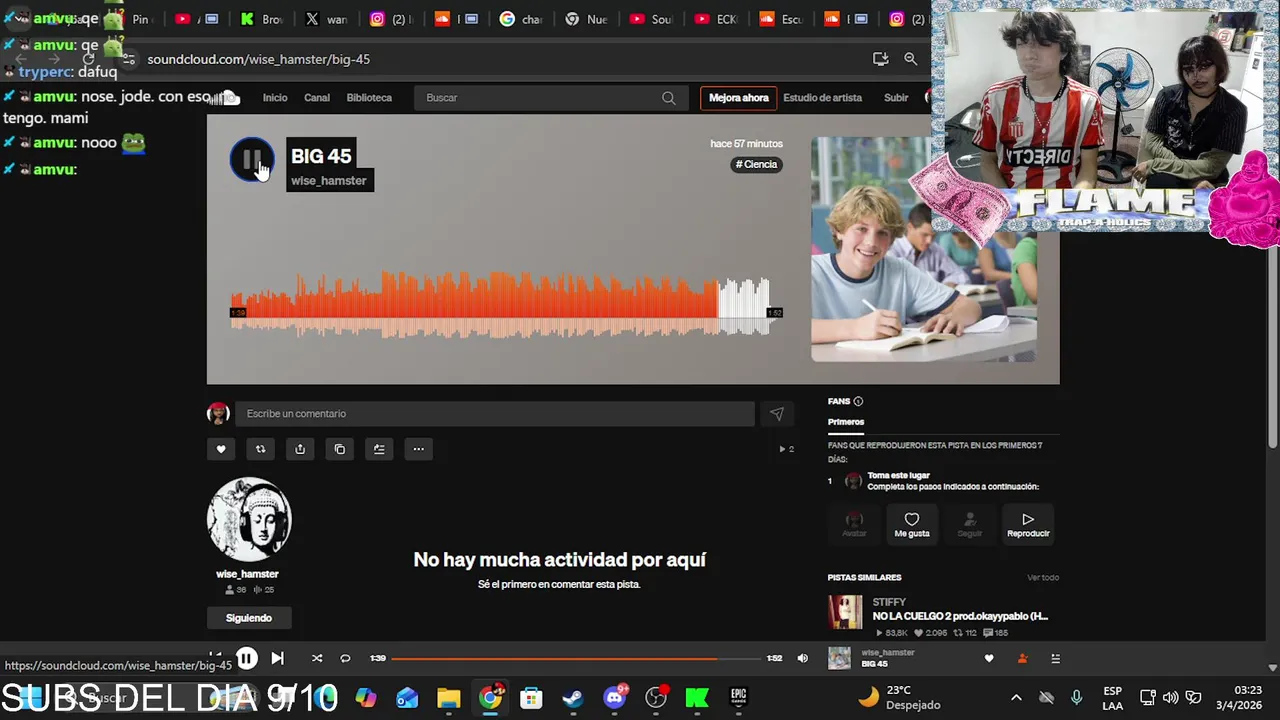
Task: Open the next-up queue list icon
Action: point(1055,658)
